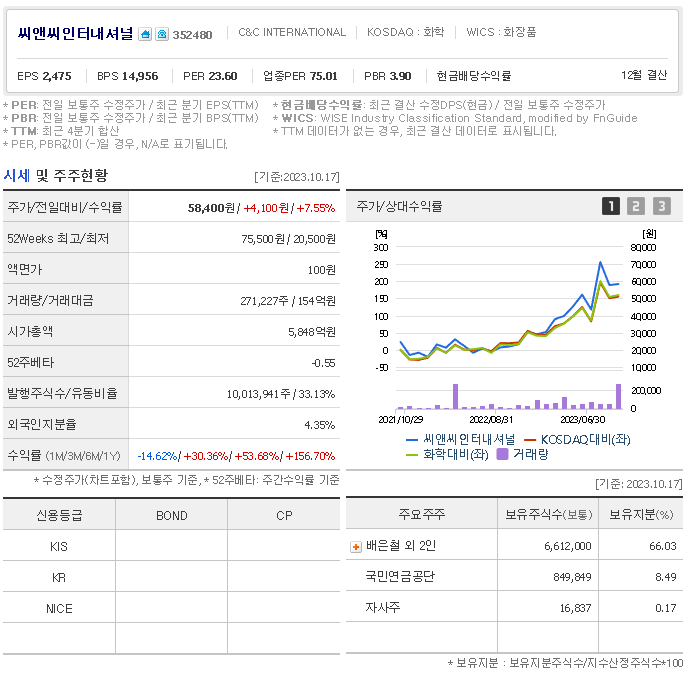691x677 pixels.
Task: Click the 시가총액 value 5,848억원
Action: coord(312,332)
